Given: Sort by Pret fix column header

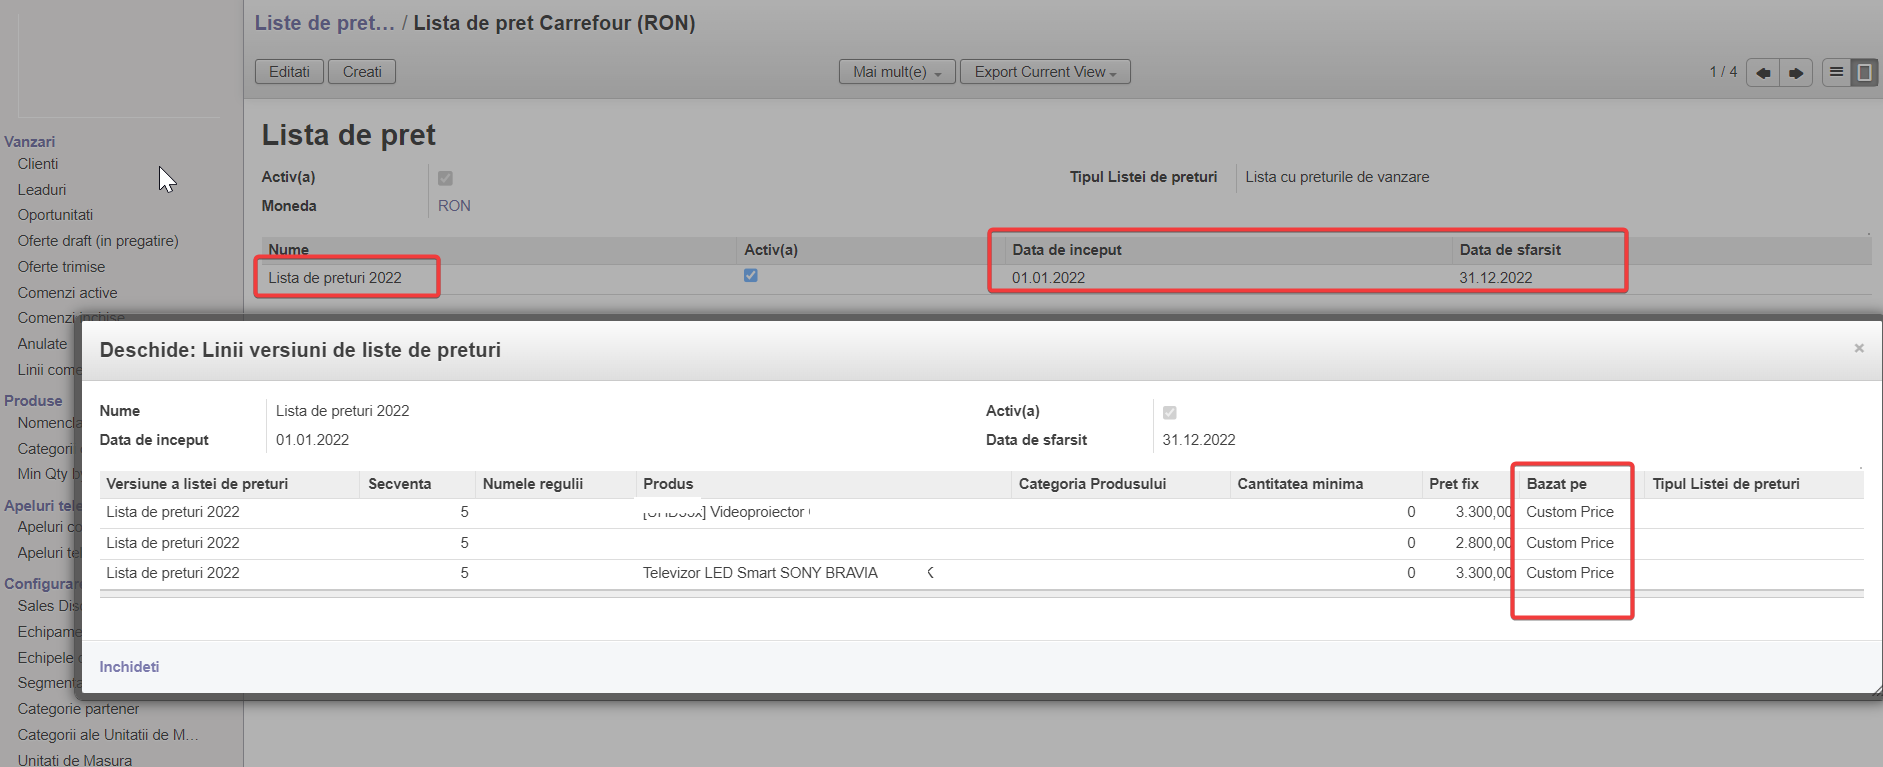Looking at the screenshot, I should click(1453, 484).
